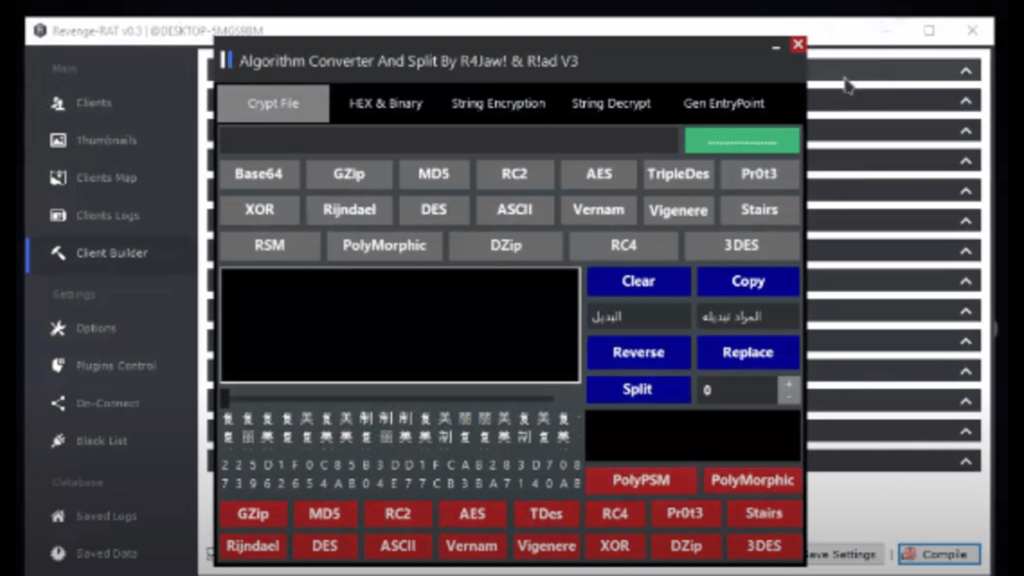Click the gray Rijndael button
The image size is (1024, 576).
pyautogui.click(x=349, y=210)
